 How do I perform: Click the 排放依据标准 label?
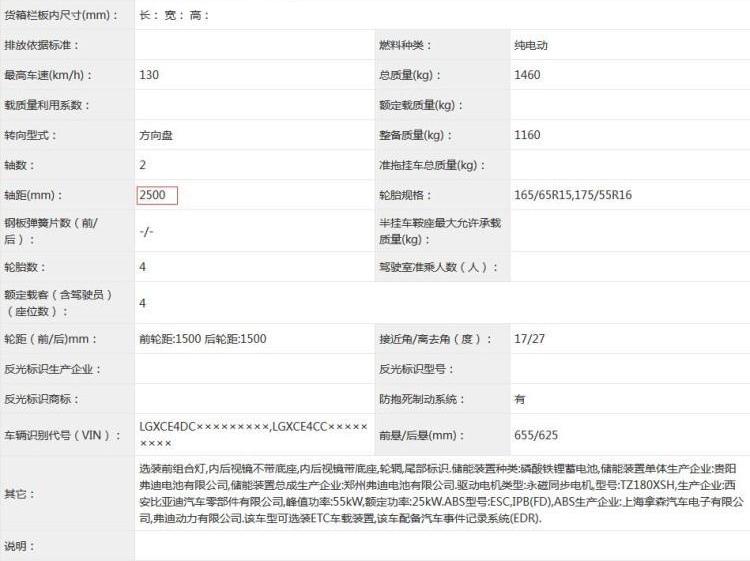pyautogui.click(x=42, y=45)
